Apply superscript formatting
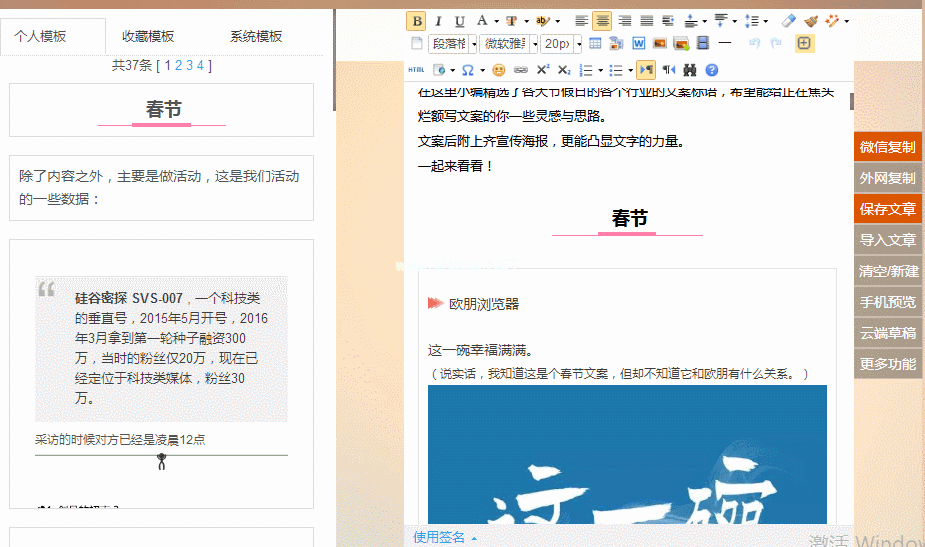The height and width of the screenshot is (547, 925). (x=542, y=70)
